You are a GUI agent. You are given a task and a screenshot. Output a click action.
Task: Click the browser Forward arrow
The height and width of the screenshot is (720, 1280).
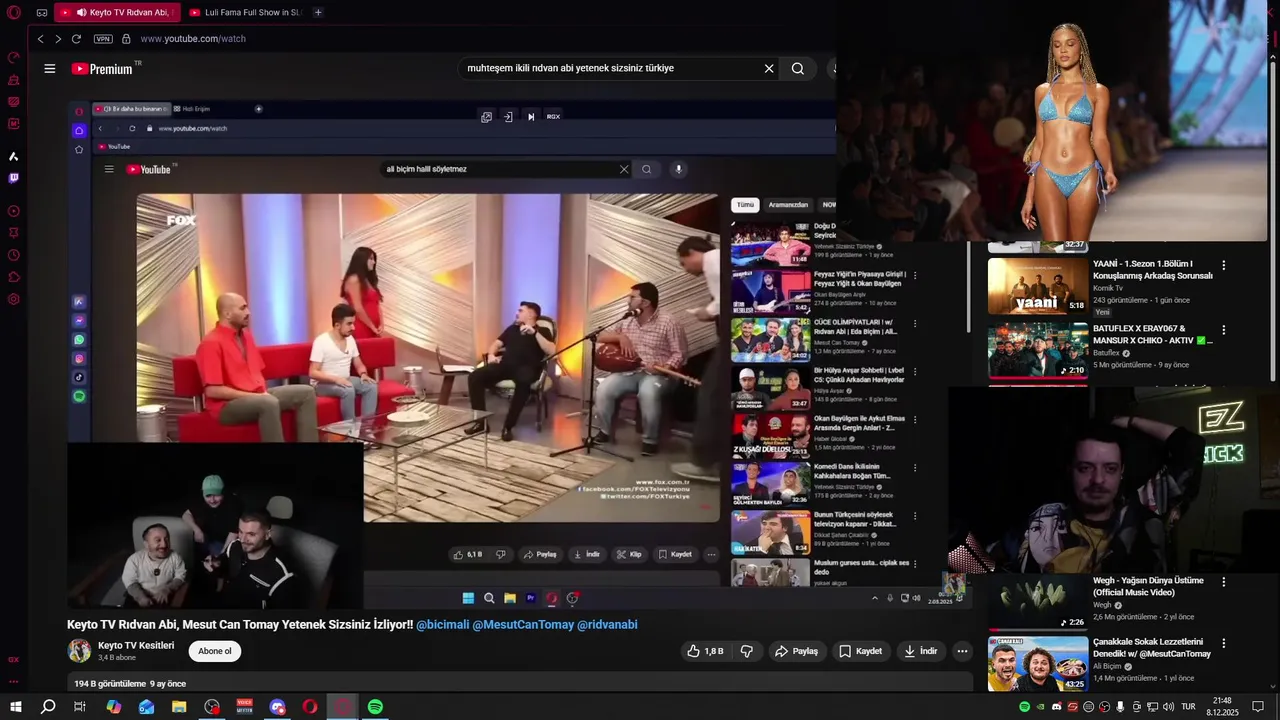58,39
